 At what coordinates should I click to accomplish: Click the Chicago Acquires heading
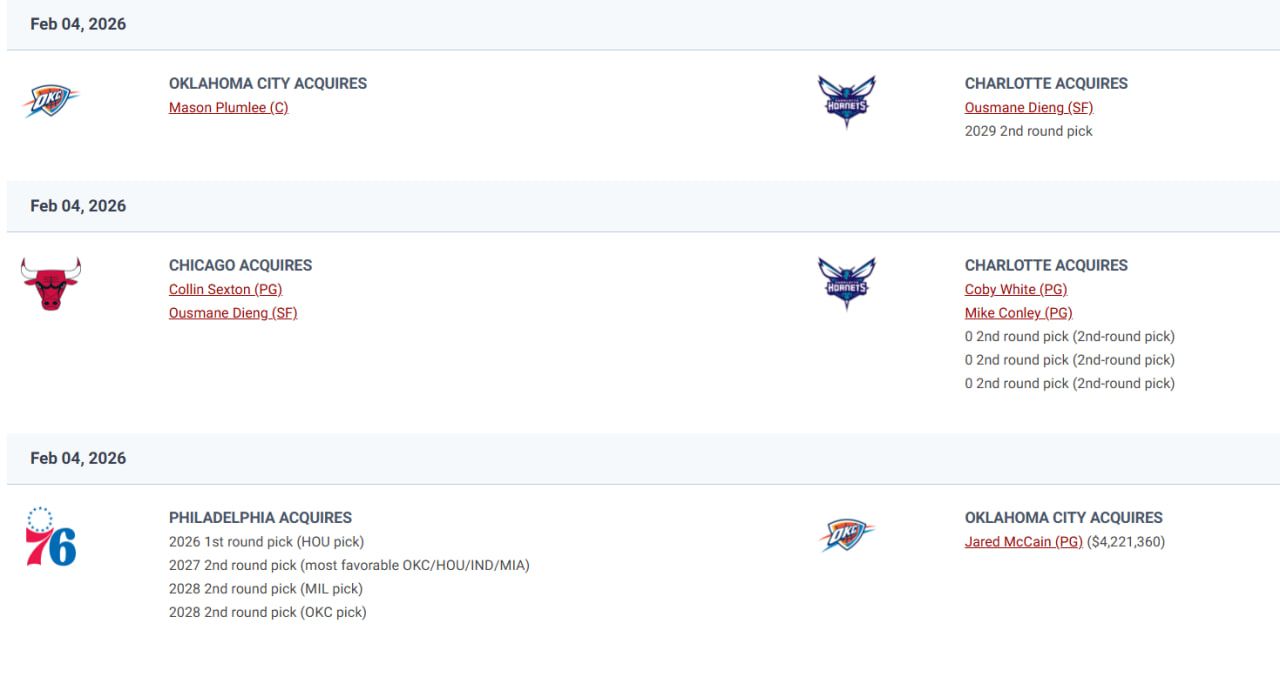click(240, 266)
